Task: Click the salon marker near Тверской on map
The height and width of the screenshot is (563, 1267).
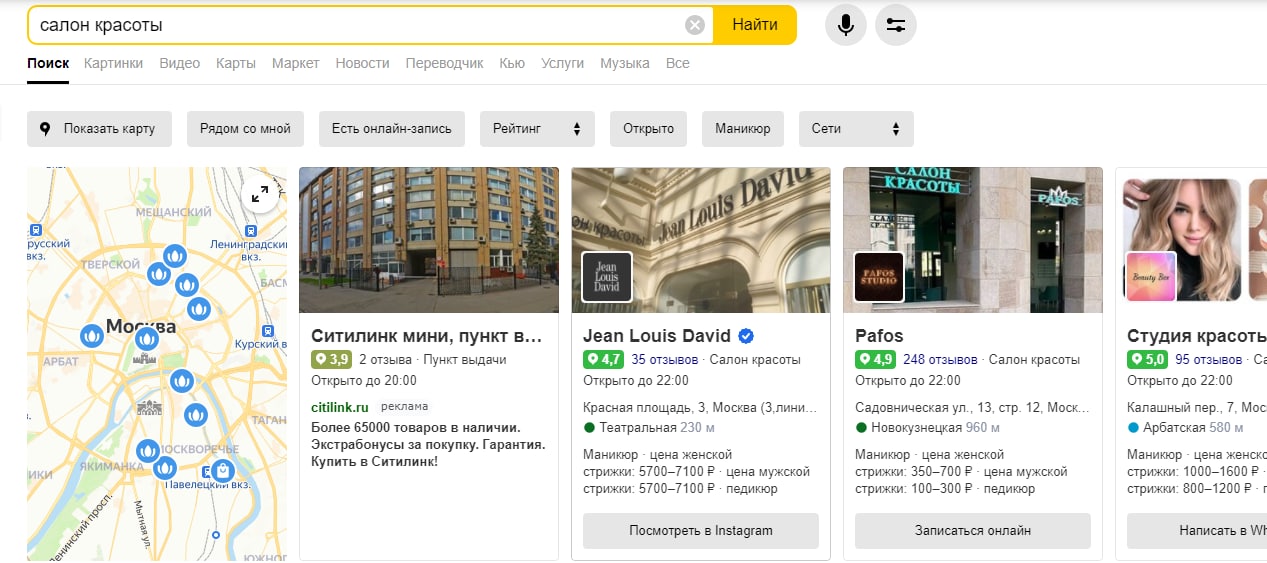Action: pyautogui.click(x=158, y=273)
